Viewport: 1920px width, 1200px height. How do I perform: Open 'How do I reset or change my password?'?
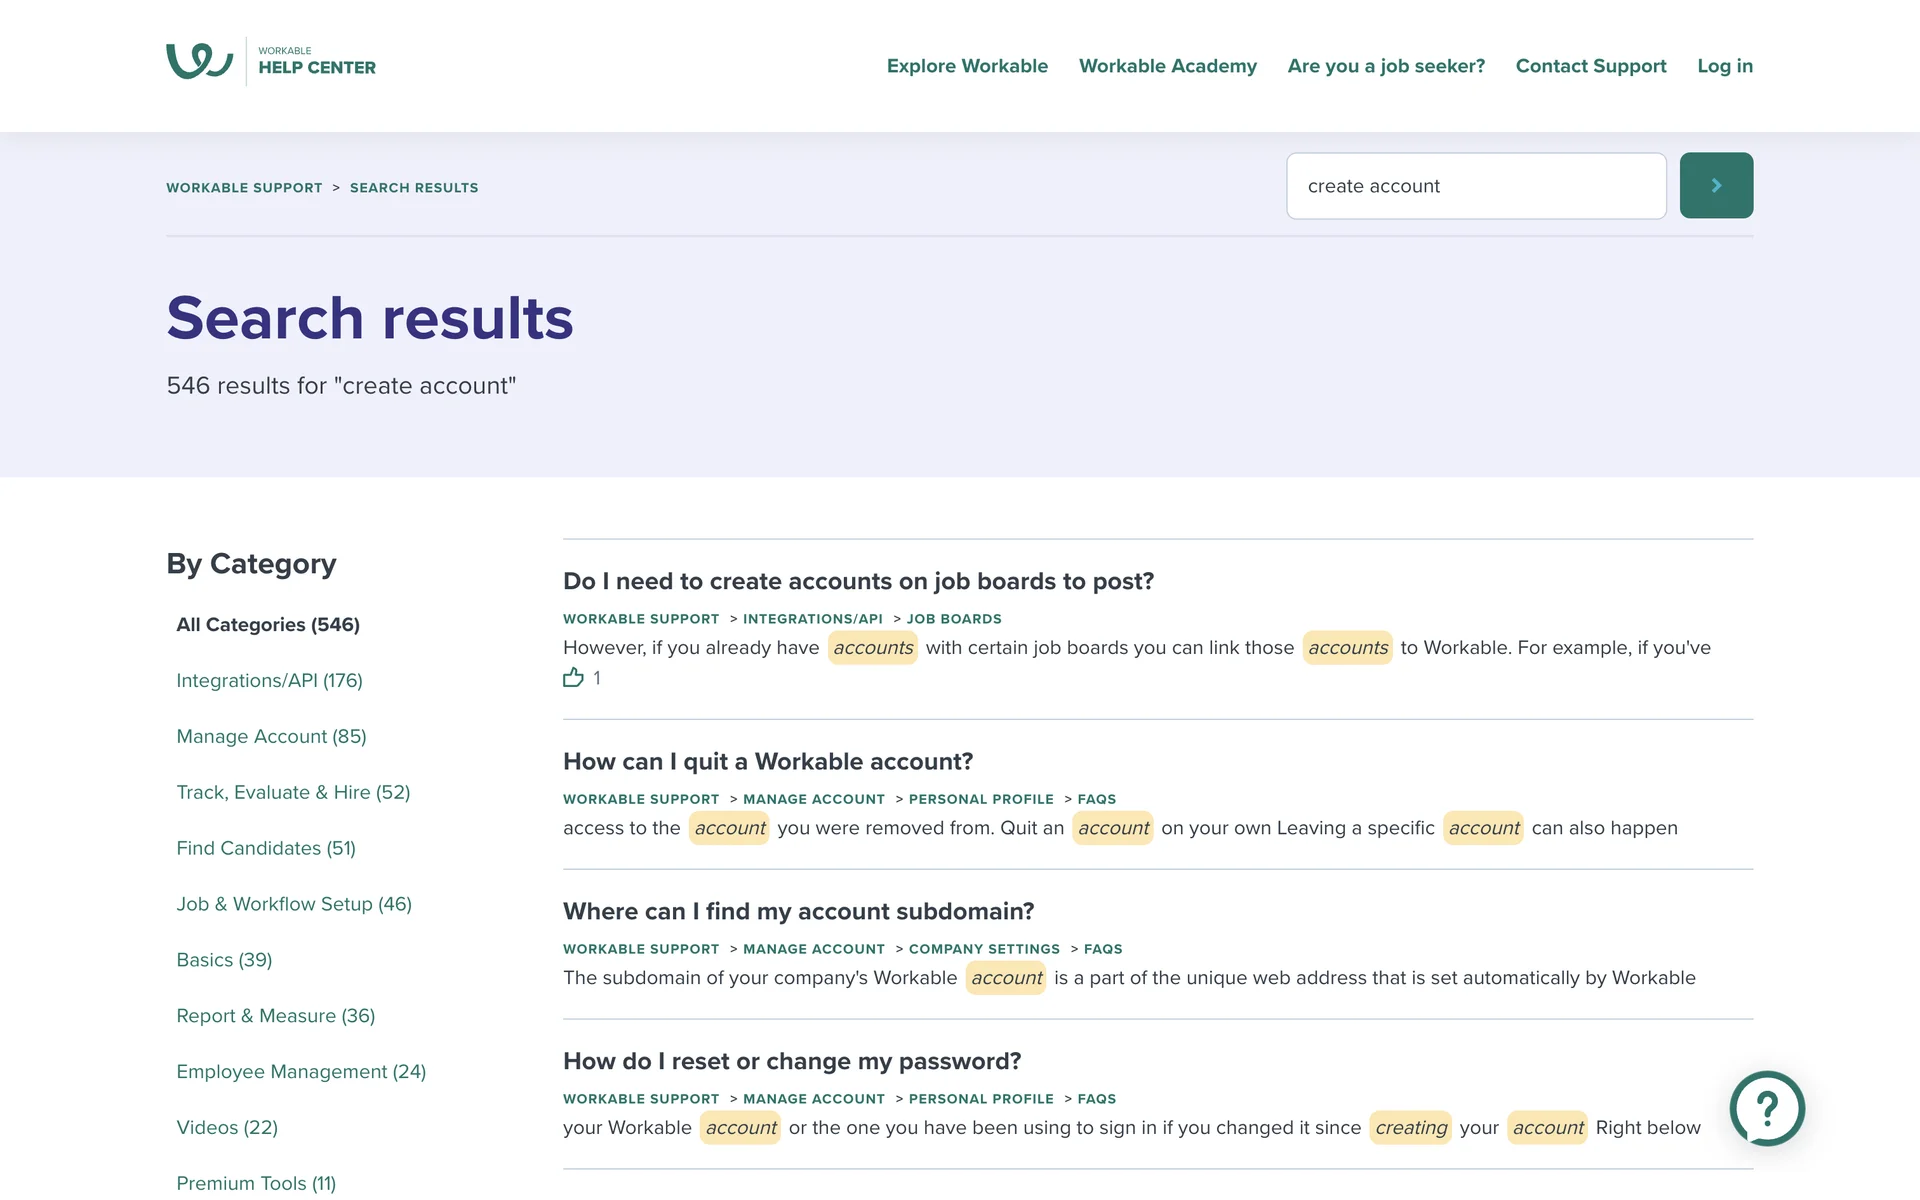(x=791, y=1061)
